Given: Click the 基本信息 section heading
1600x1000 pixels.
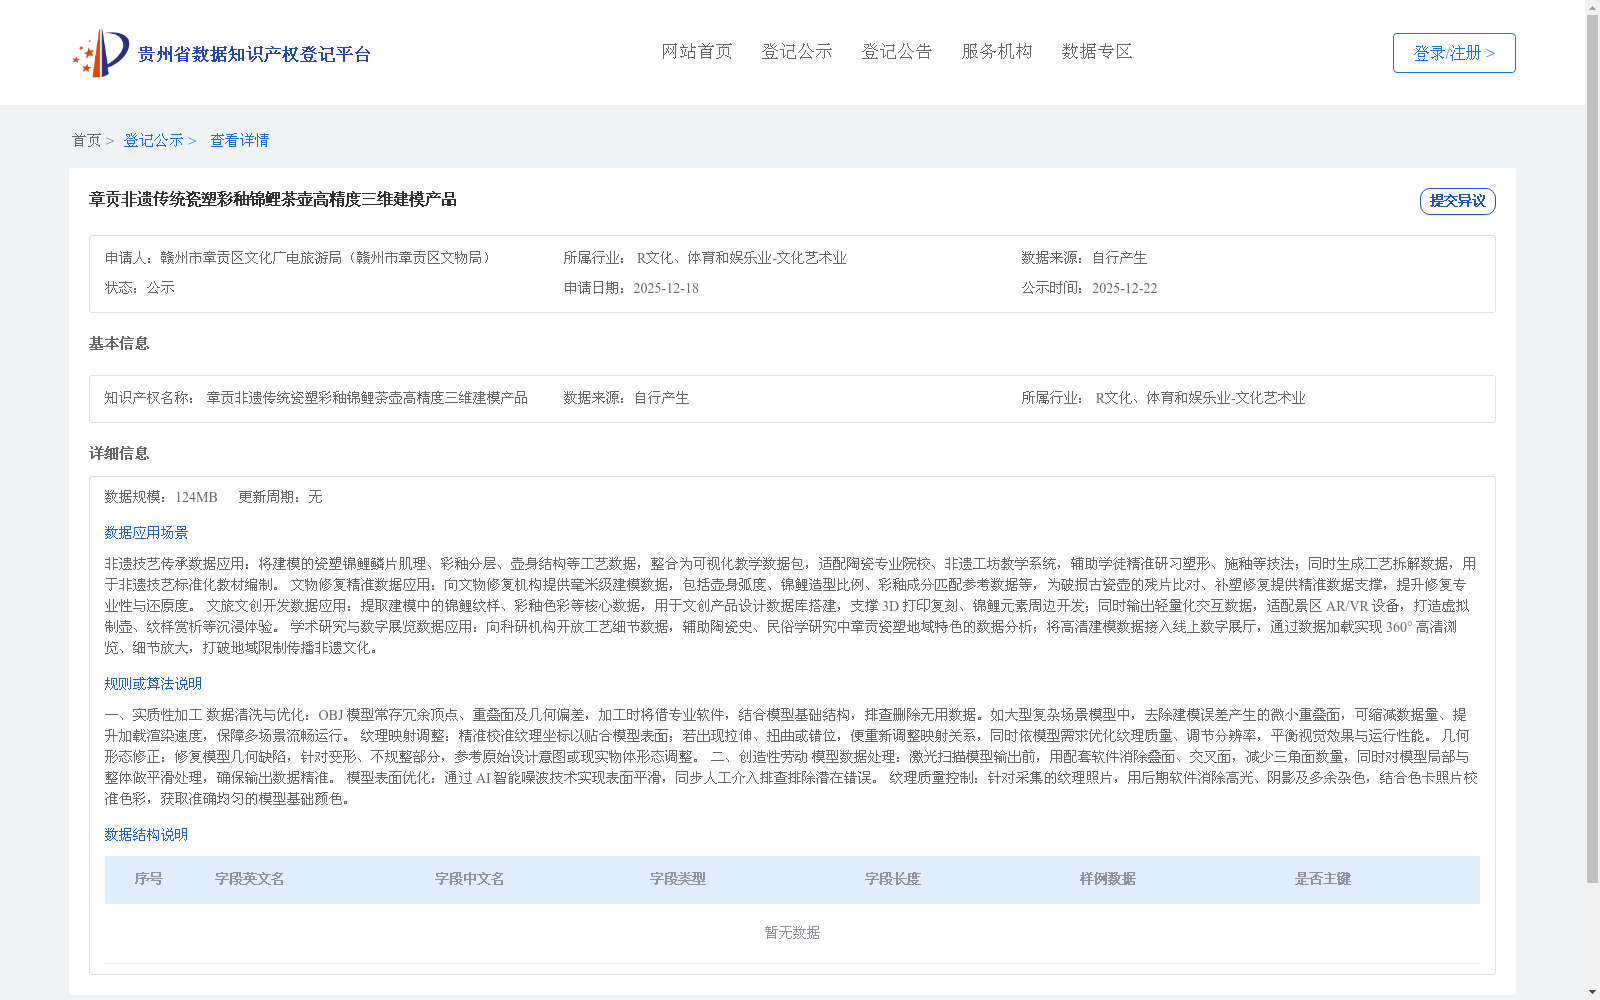Looking at the screenshot, I should tap(119, 344).
